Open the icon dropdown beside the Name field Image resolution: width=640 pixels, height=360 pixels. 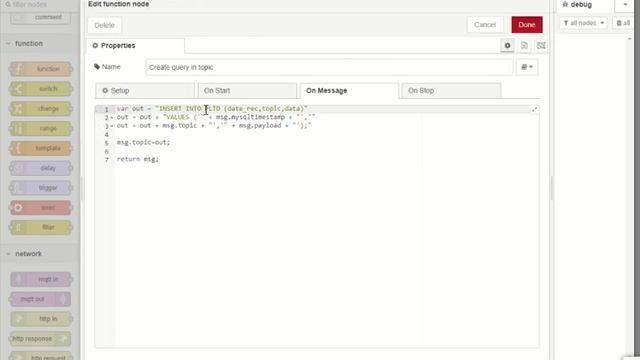click(527, 67)
